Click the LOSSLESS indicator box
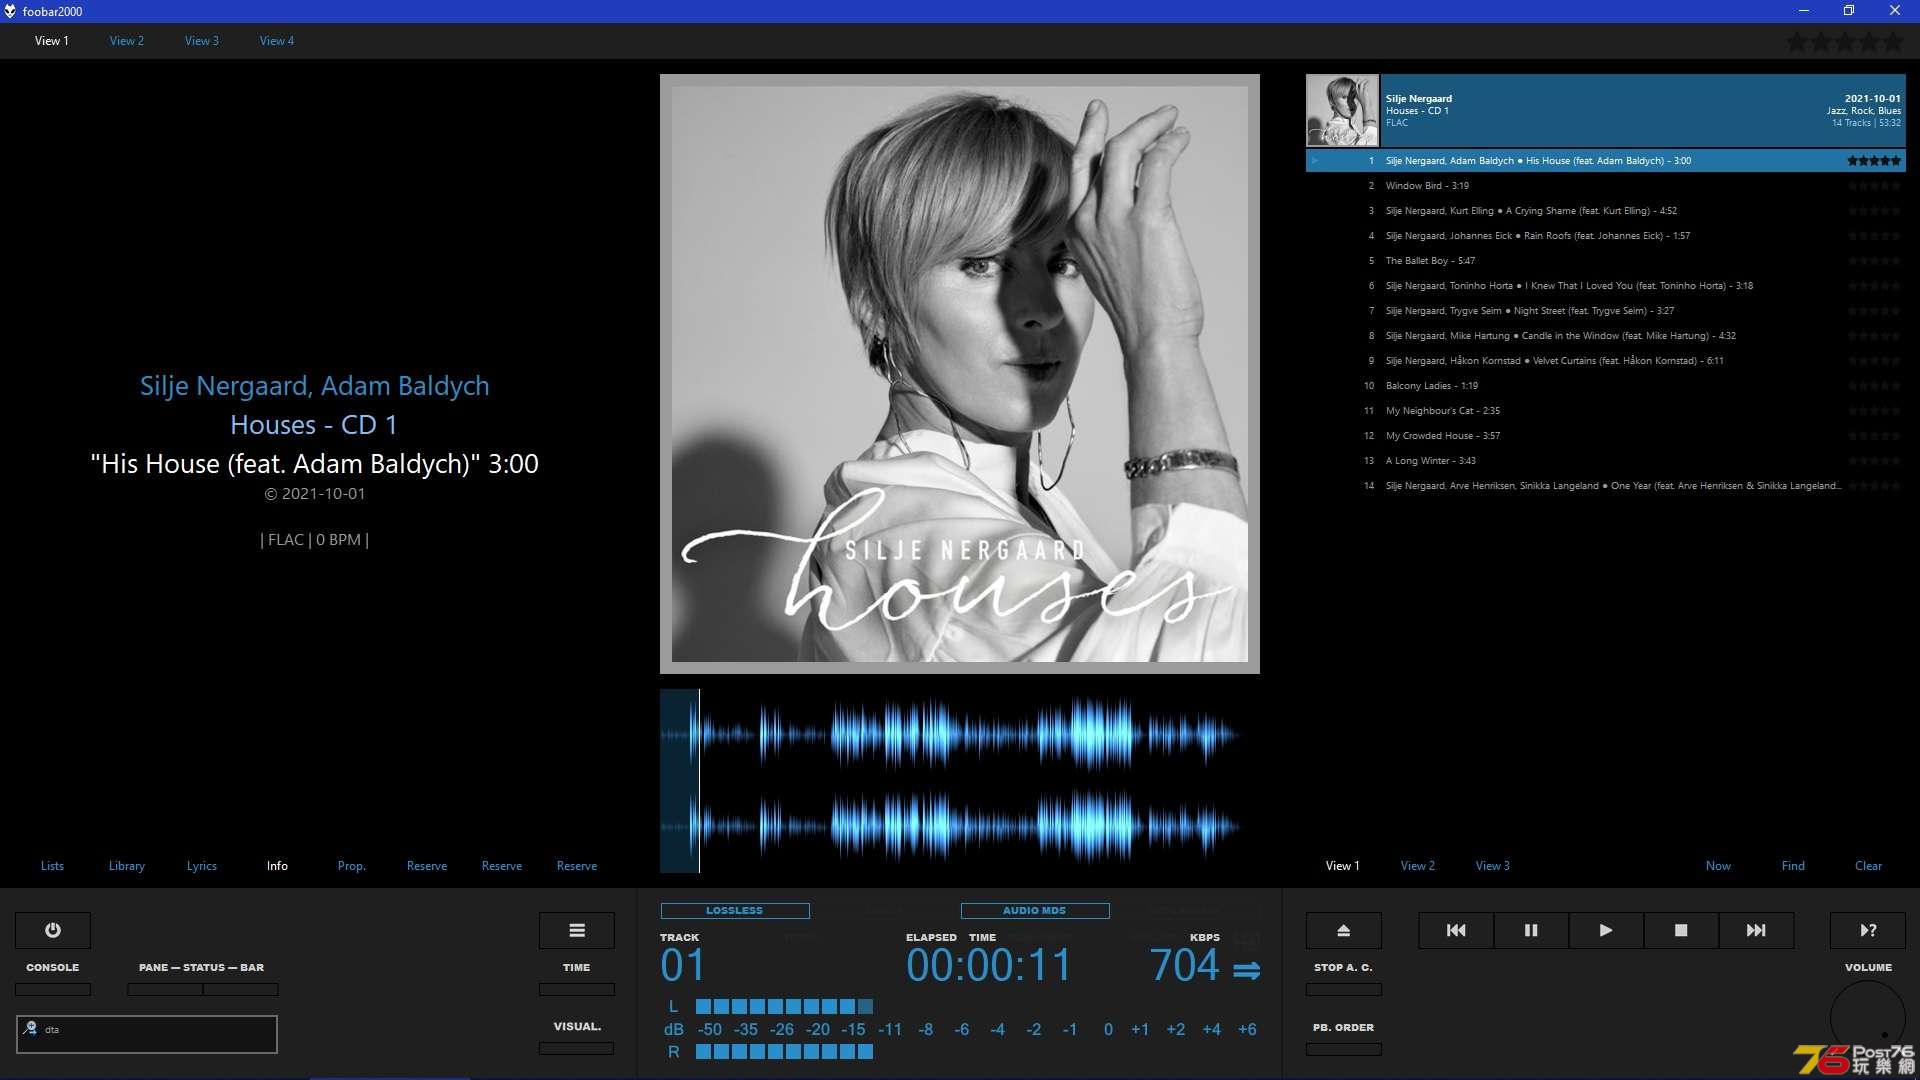This screenshot has height=1080, width=1920. [735, 911]
